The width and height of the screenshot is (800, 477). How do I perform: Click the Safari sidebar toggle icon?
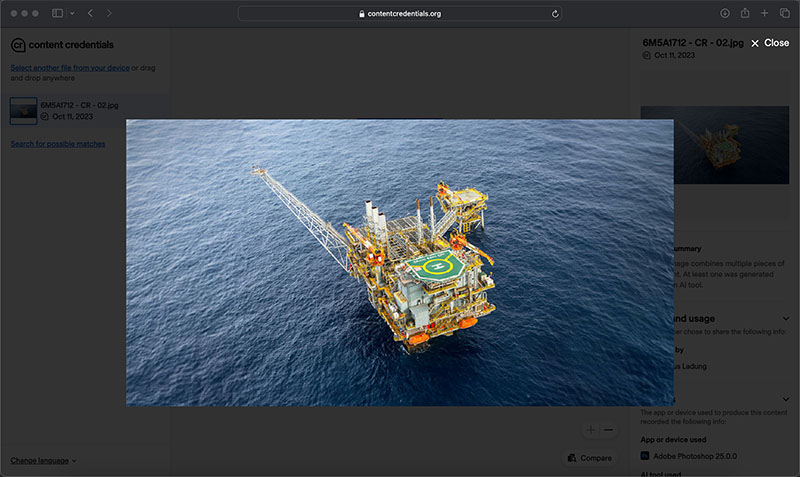click(57, 13)
